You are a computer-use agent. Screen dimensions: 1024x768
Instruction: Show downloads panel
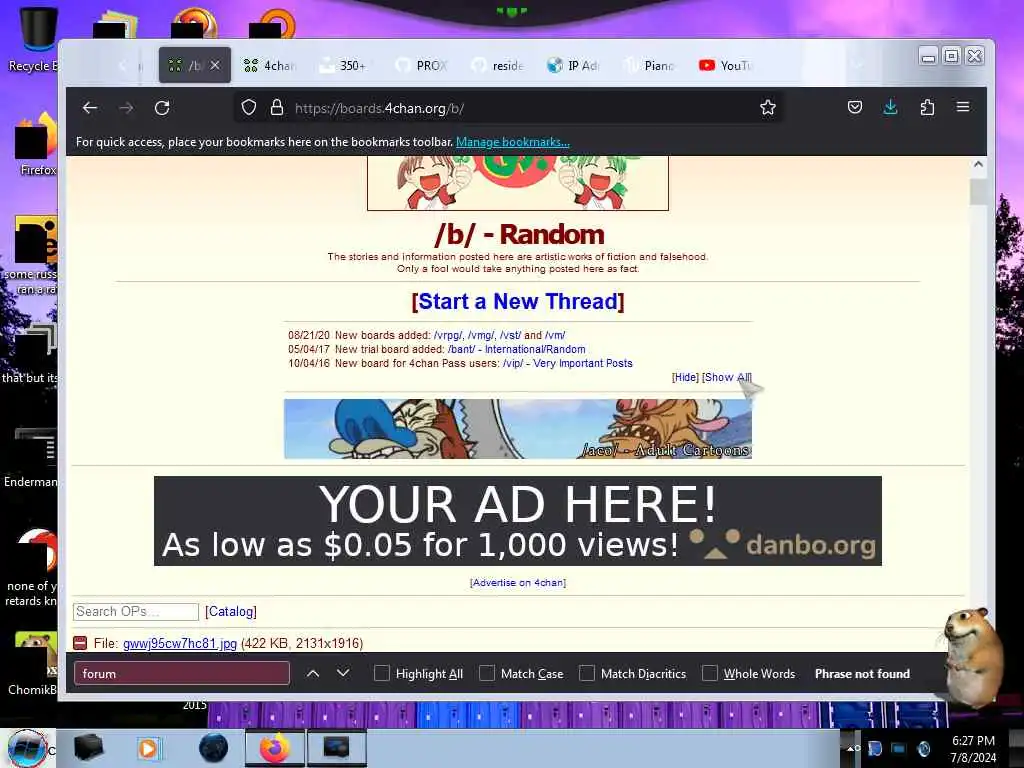(891, 108)
